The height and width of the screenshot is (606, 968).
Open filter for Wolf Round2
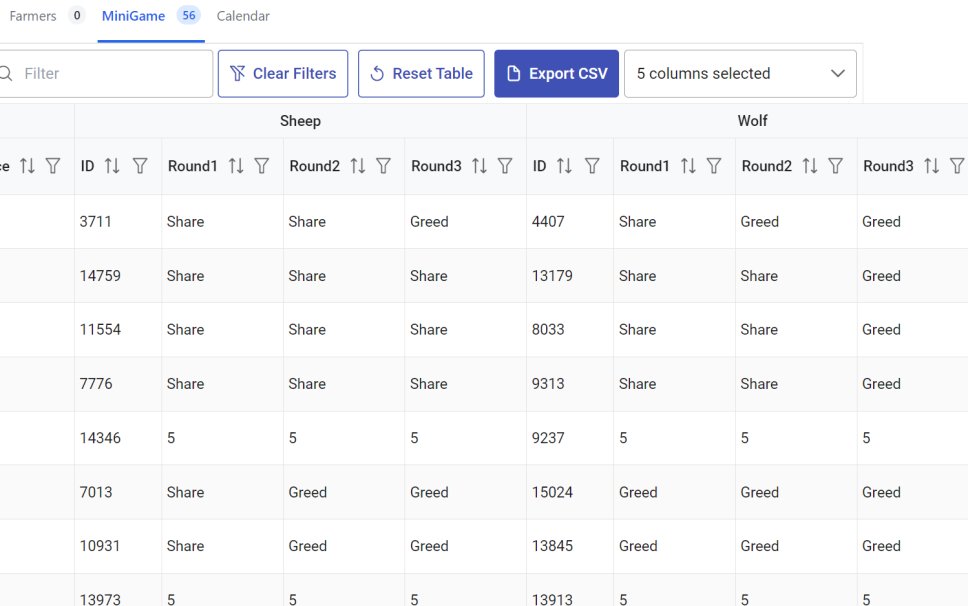coord(835,166)
